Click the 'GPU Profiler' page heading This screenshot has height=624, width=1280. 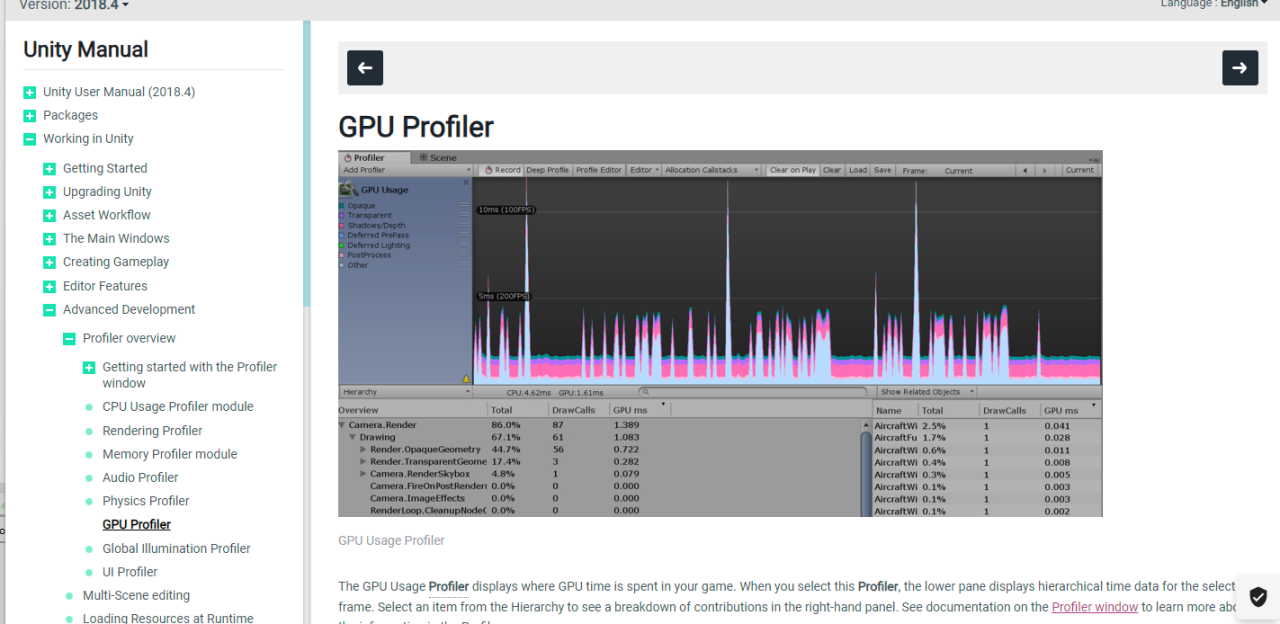416,127
